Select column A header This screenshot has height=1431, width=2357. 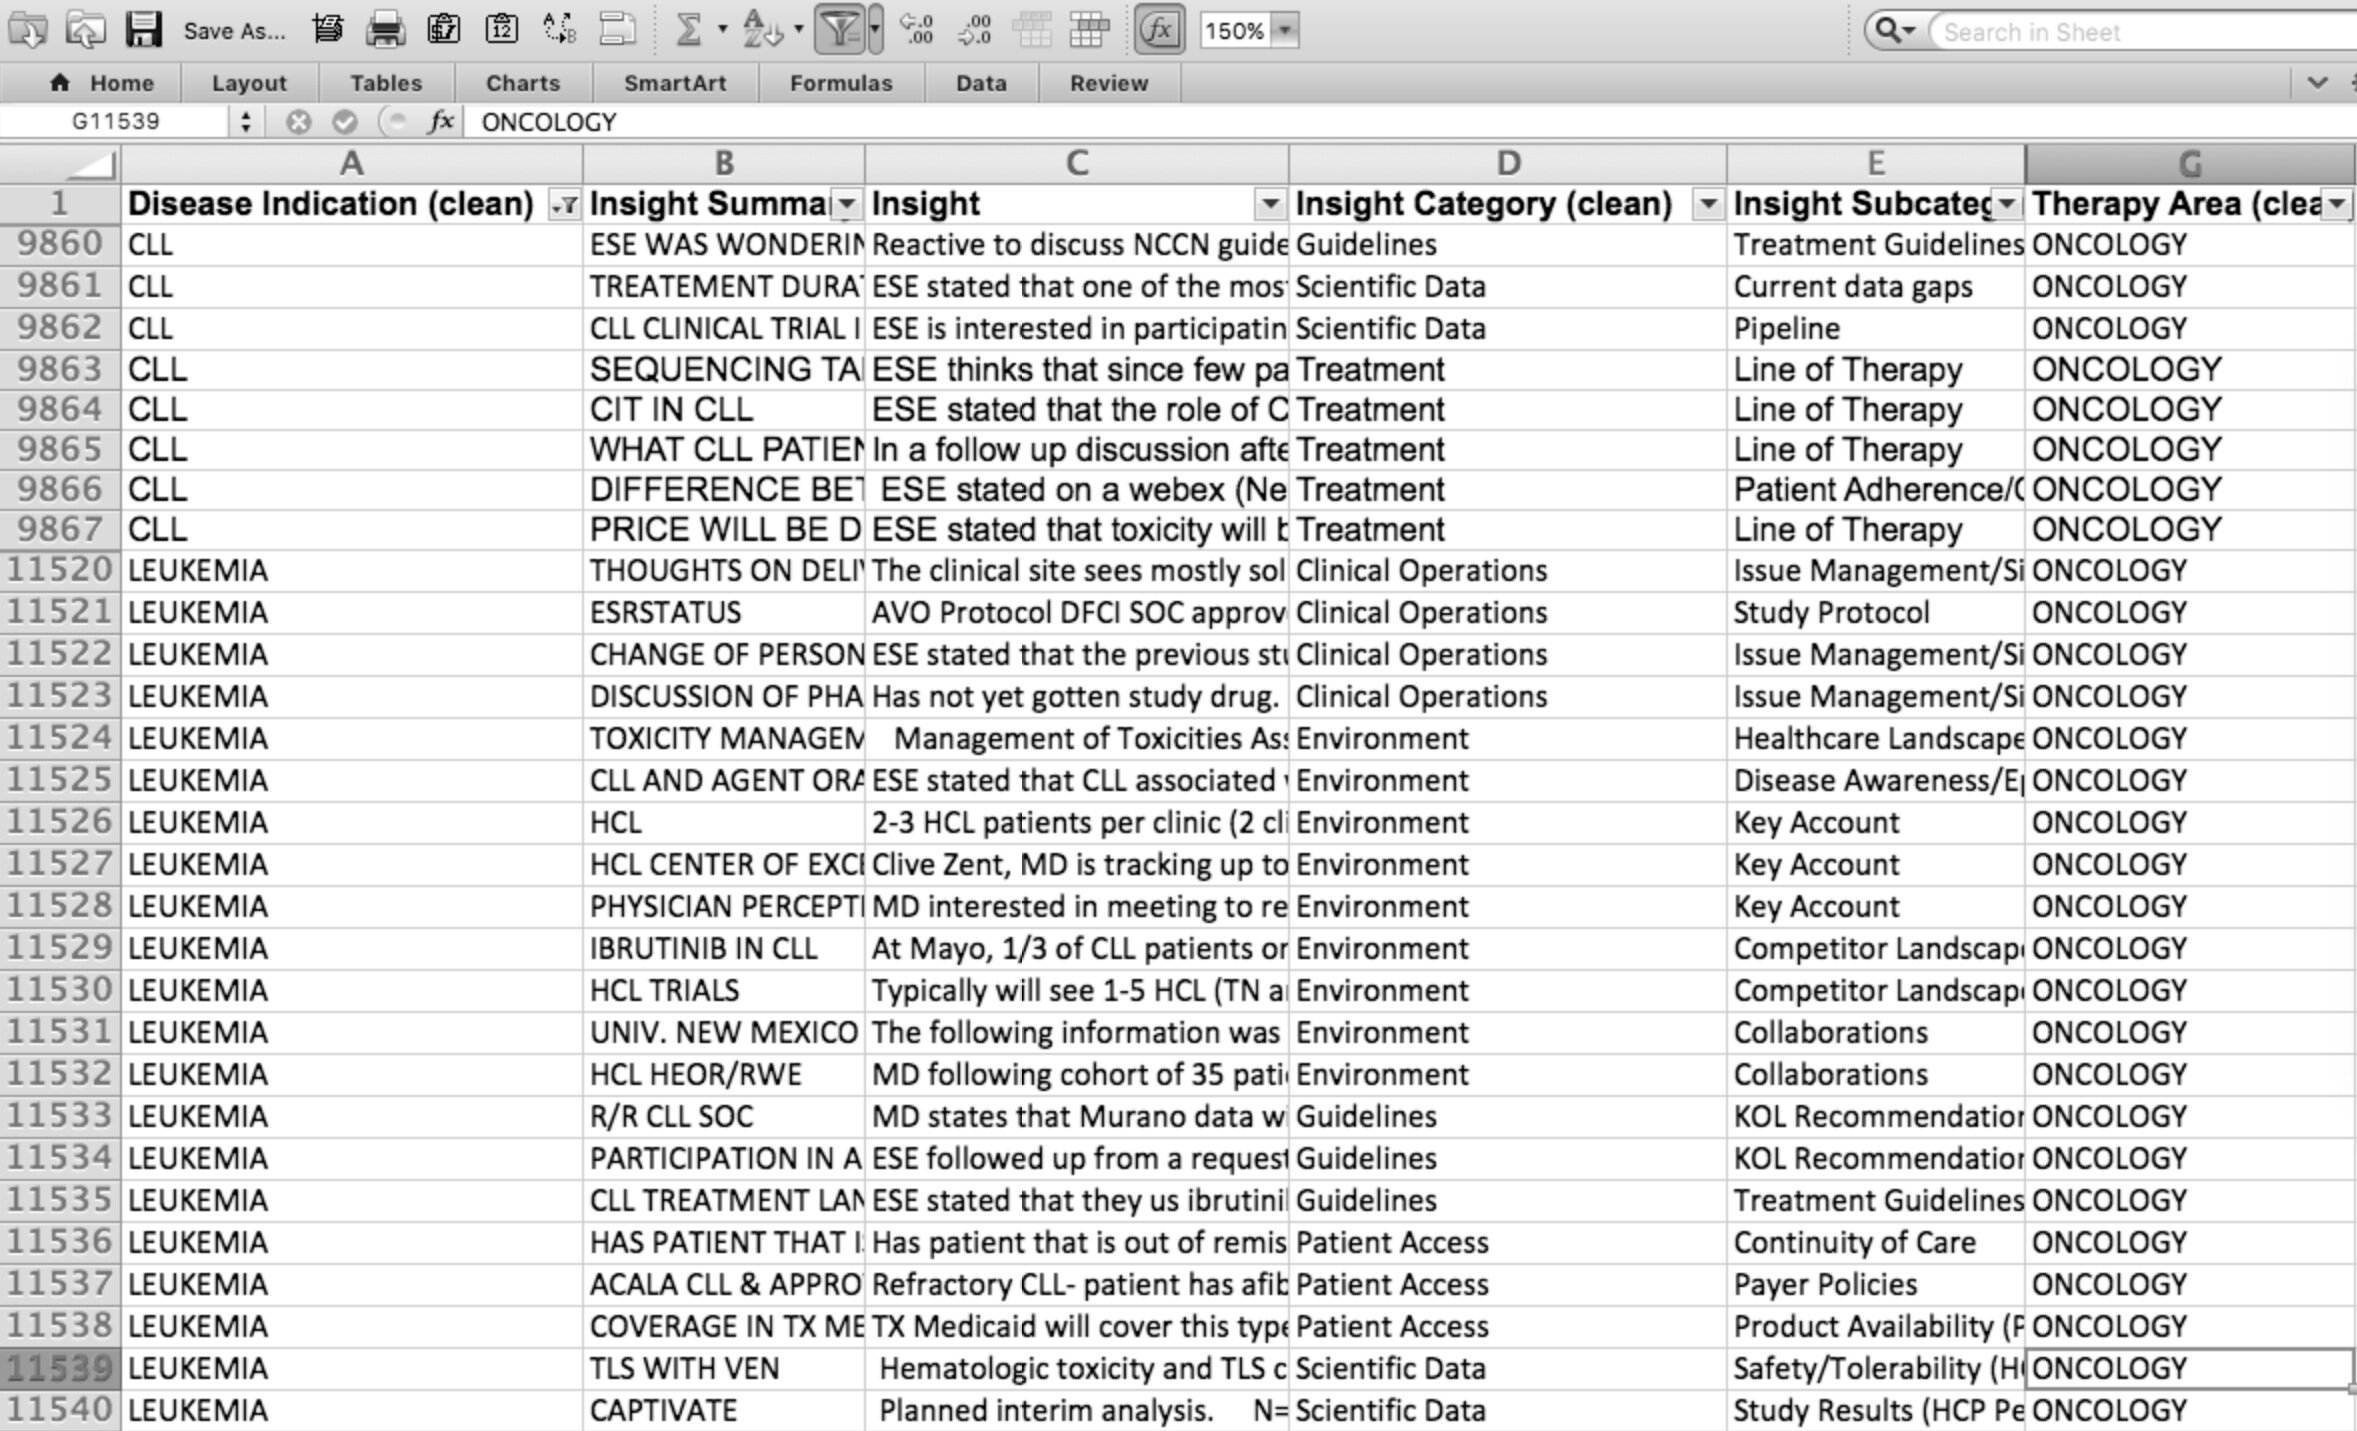point(352,164)
